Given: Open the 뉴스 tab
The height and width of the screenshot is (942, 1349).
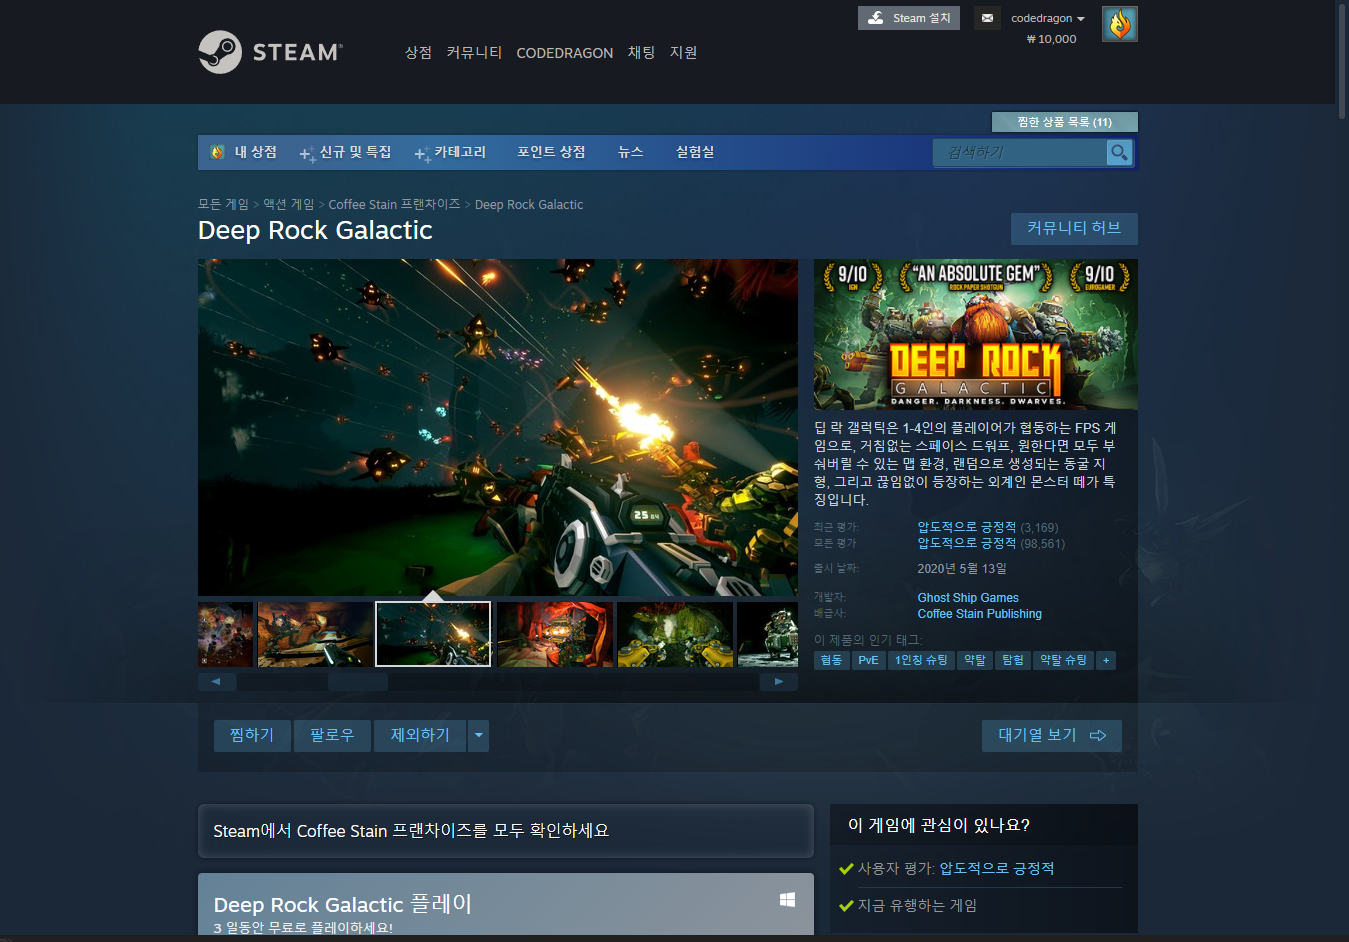Looking at the screenshot, I should 630,152.
